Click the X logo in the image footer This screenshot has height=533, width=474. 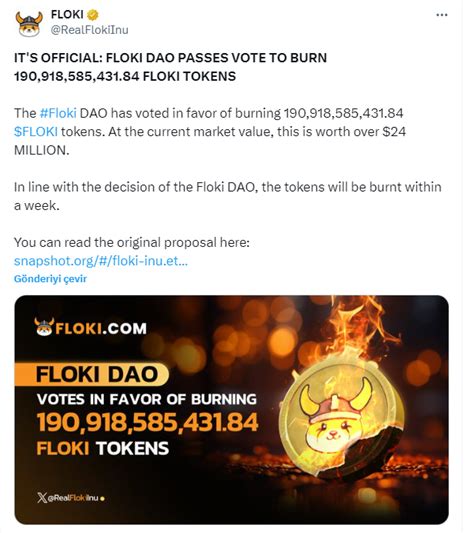[x=42, y=498]
